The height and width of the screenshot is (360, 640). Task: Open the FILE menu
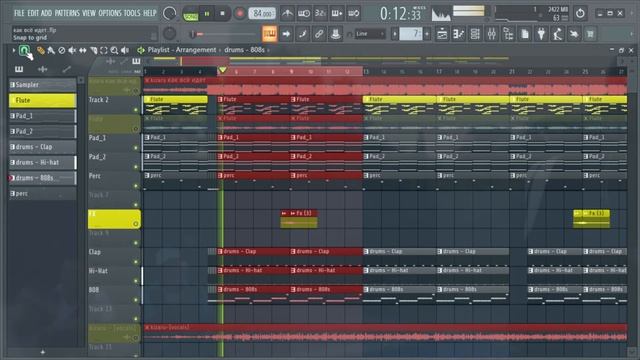point(19,13)
